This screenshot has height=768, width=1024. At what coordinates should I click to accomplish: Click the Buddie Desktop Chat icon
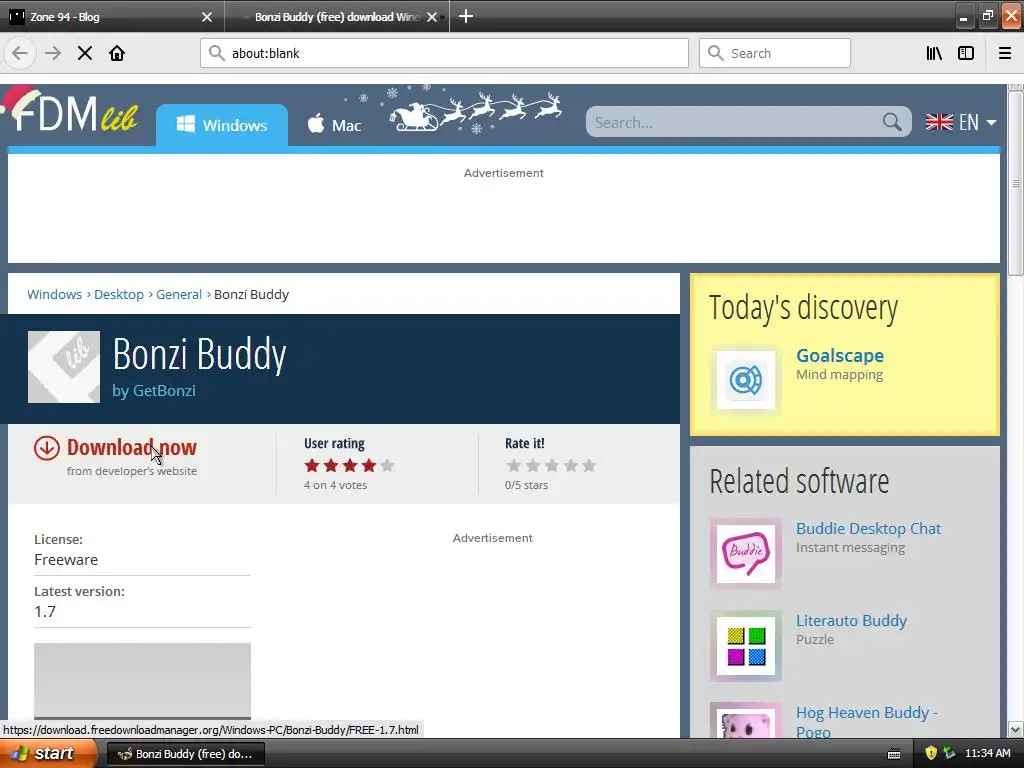pyautogui.click(x=746, y=554)
